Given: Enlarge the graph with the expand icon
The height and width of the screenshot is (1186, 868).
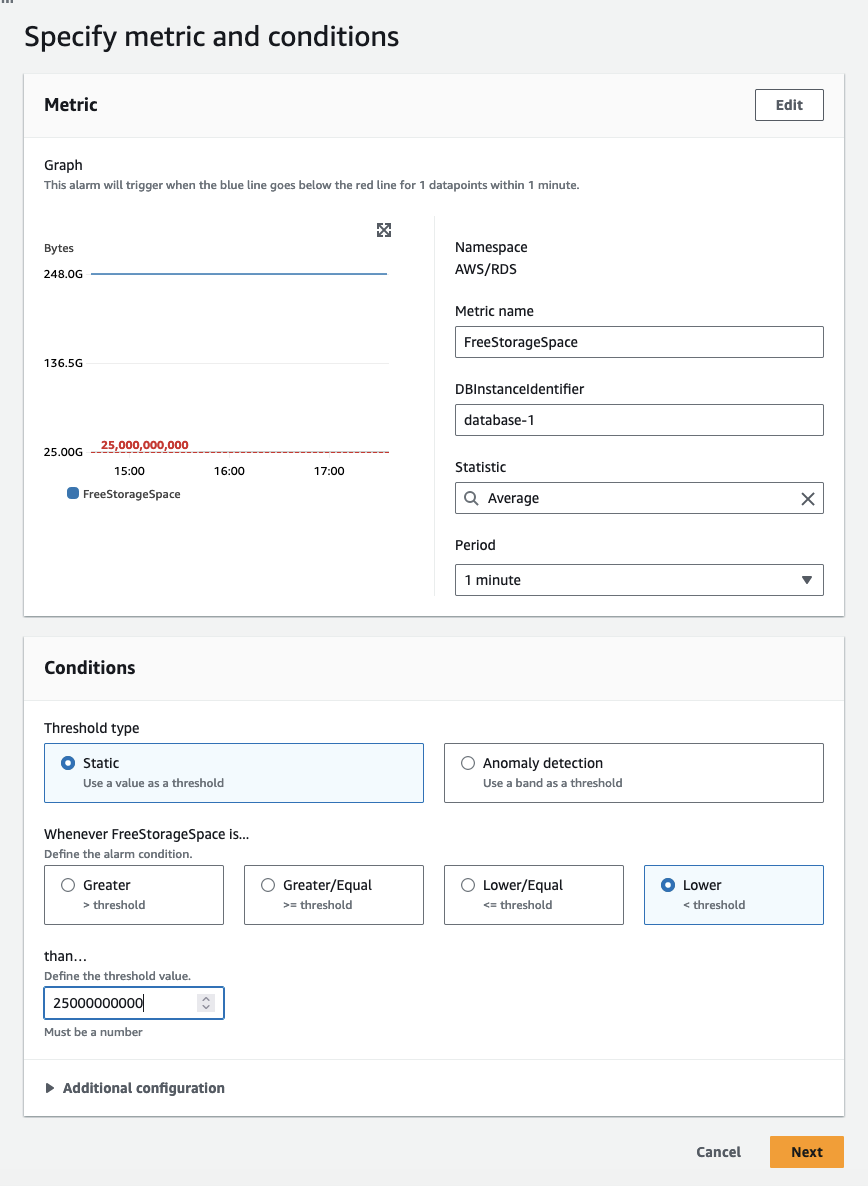Looking at the screenshot, I should coord(384,231).
